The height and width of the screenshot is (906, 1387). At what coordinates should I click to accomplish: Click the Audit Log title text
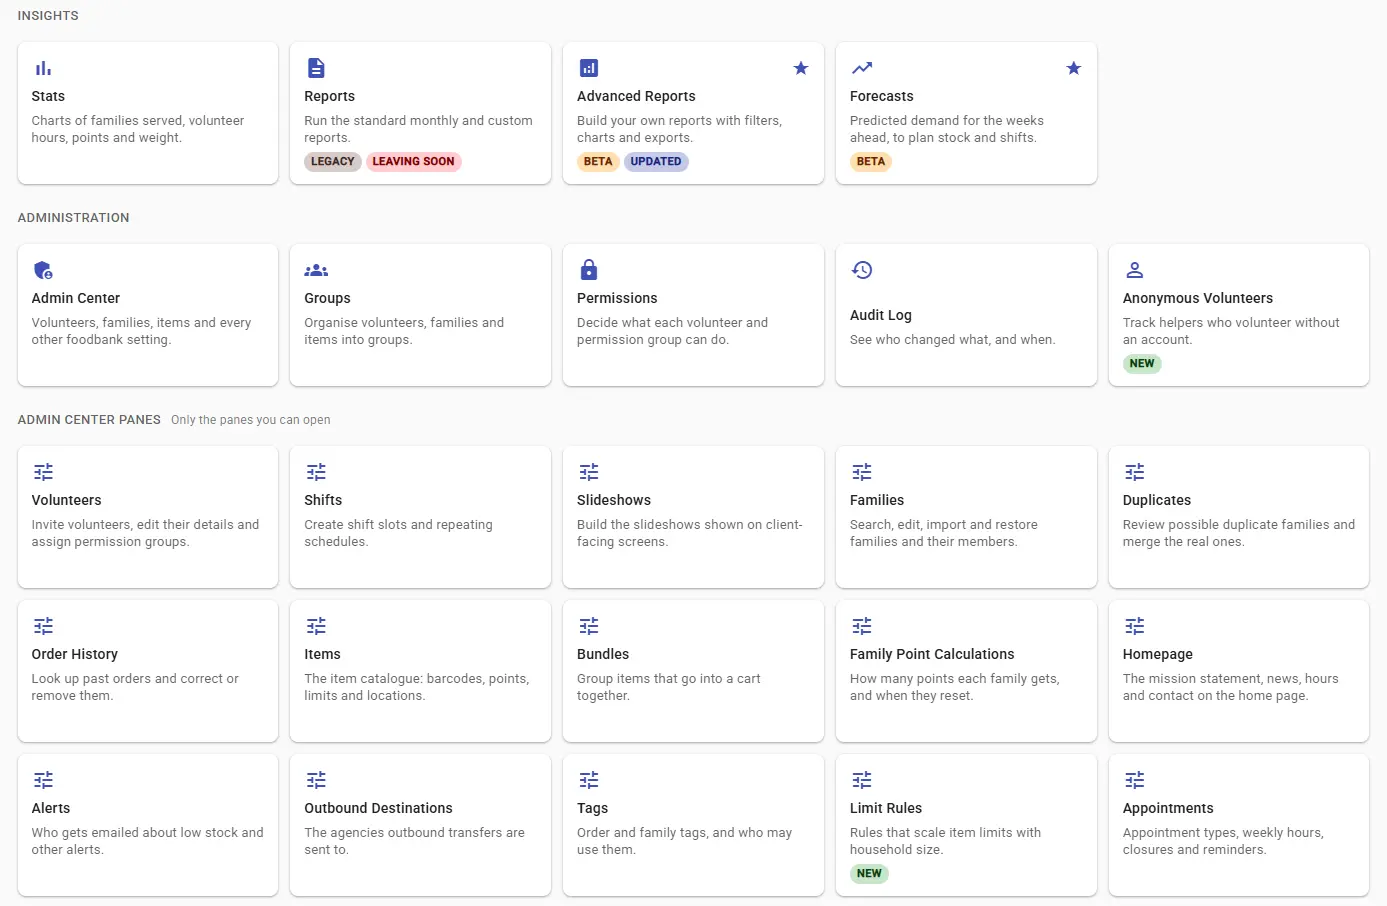point(881,315)
